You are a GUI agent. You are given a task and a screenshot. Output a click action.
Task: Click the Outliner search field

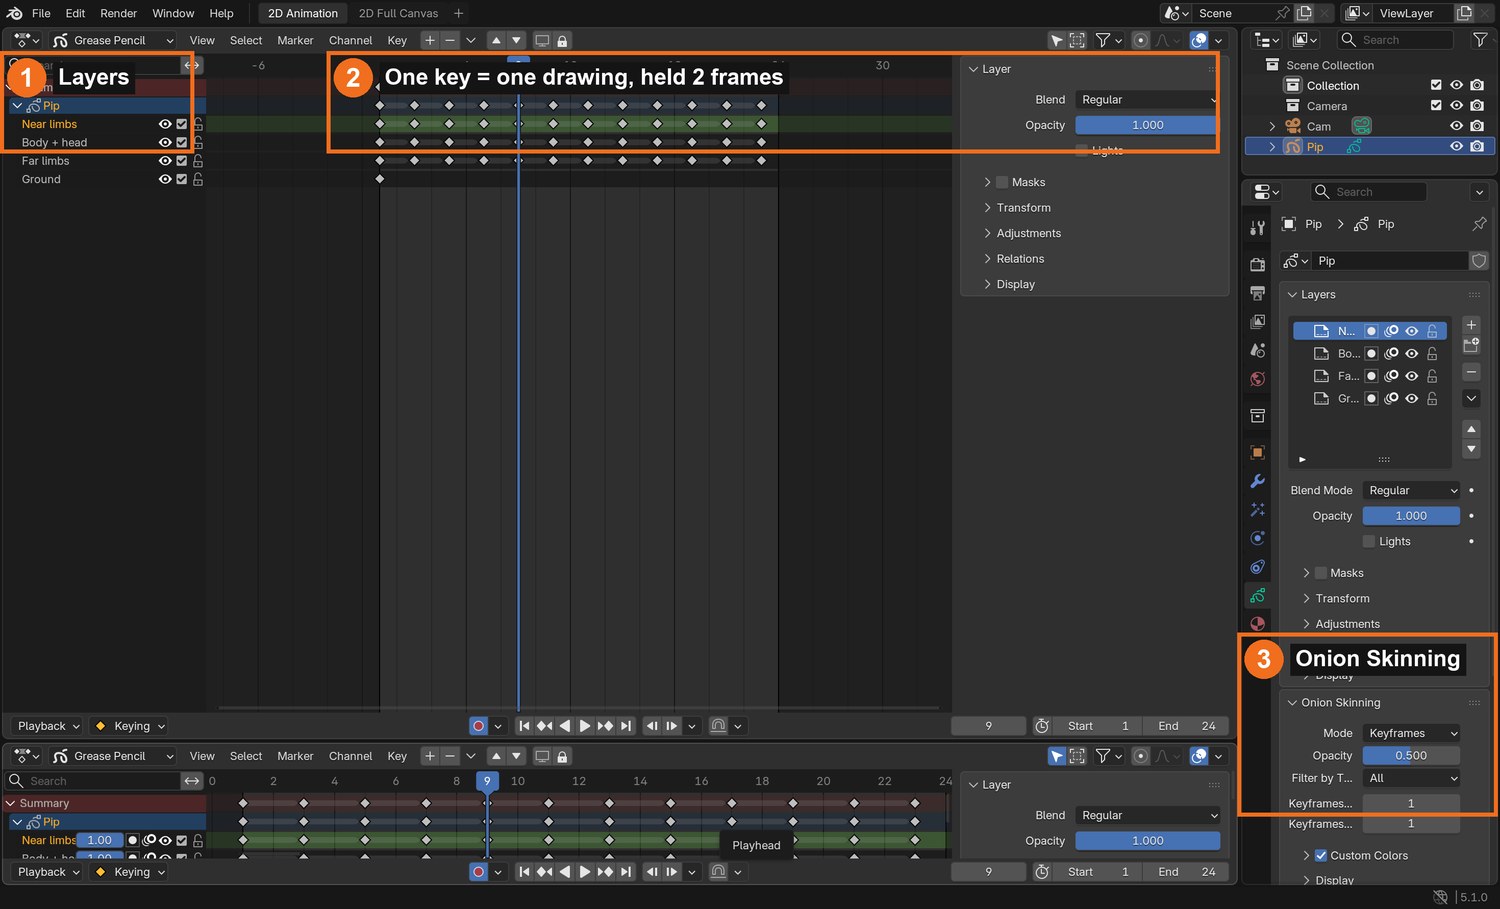1396,40
